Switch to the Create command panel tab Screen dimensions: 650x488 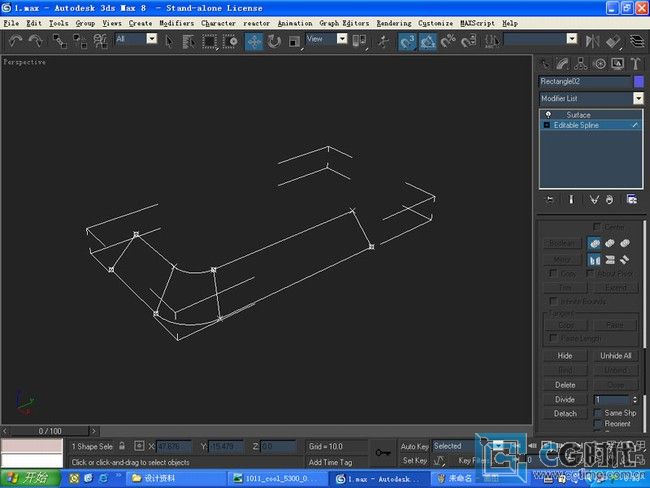(545, 64)
